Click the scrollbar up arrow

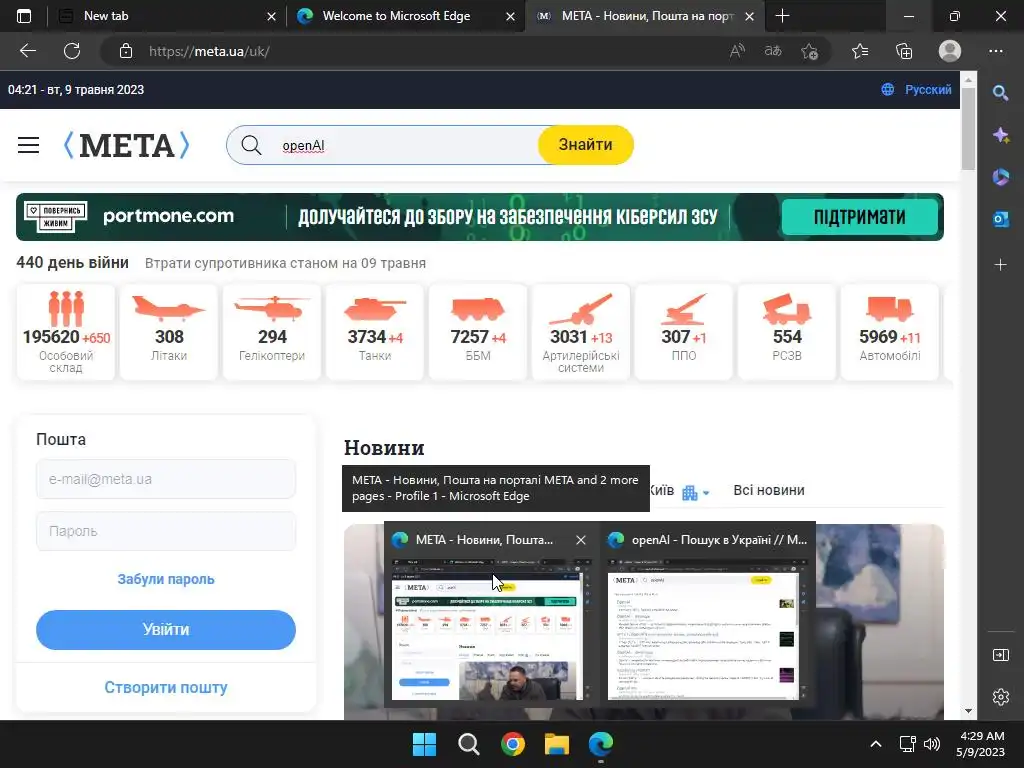click(968, 80)
